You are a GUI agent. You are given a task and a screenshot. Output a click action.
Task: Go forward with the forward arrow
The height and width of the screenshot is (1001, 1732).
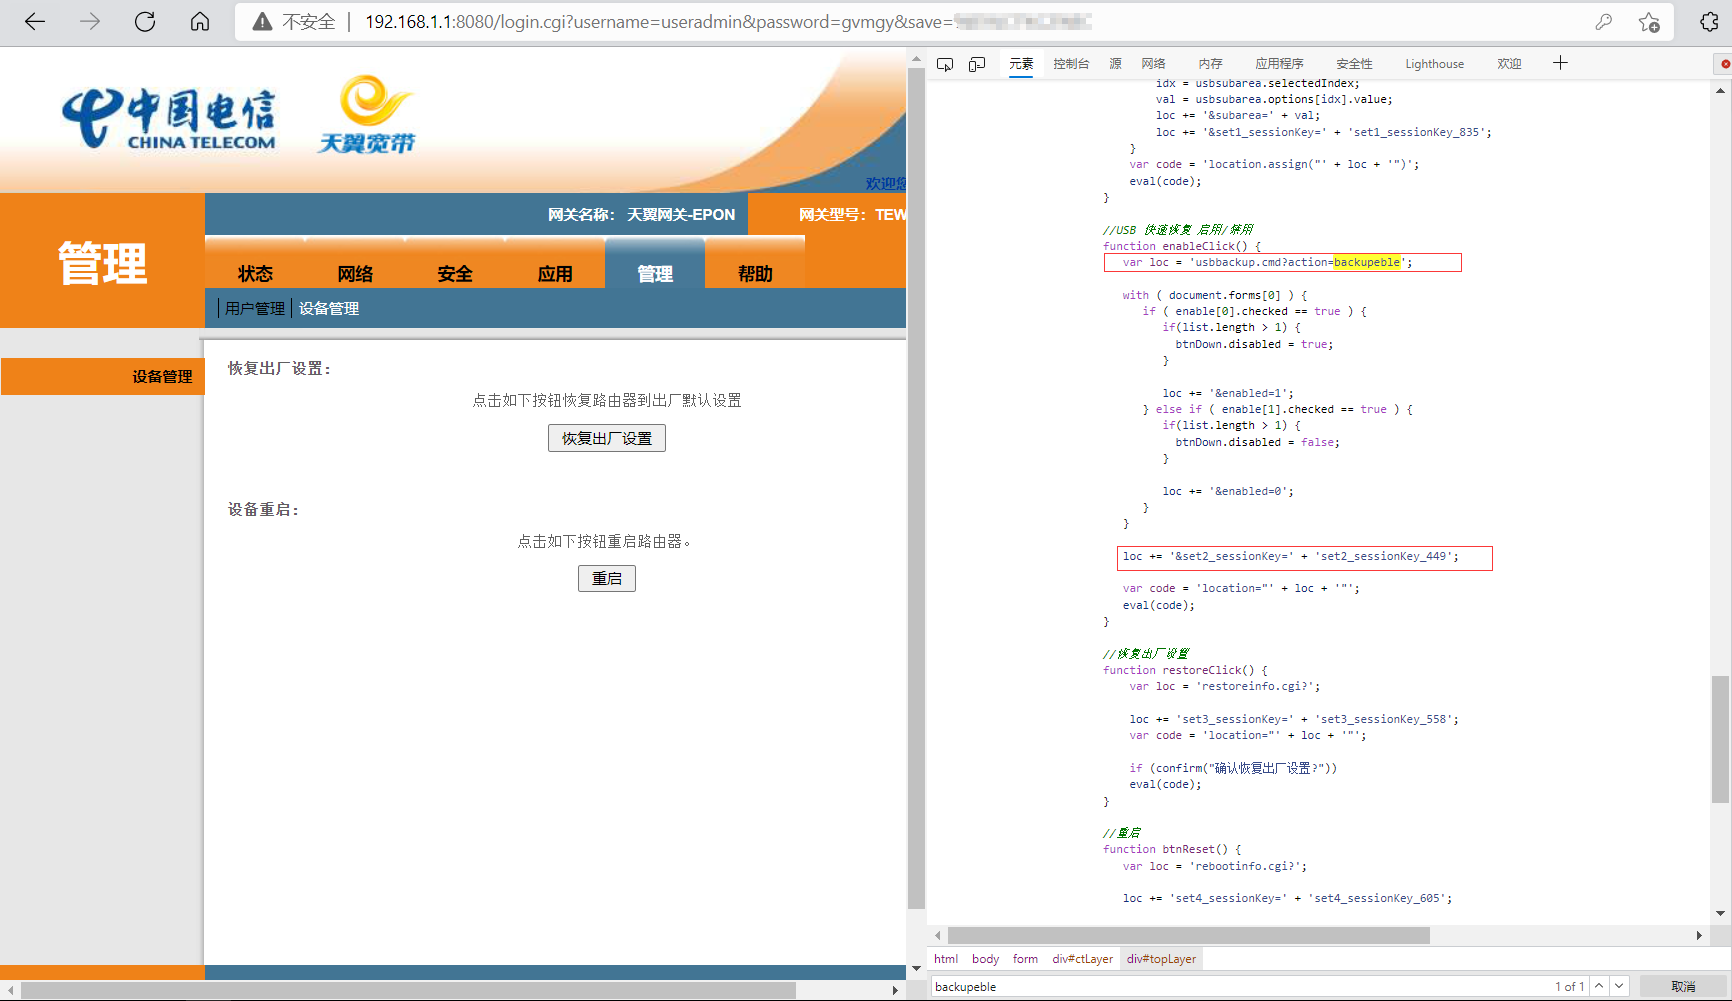coord(90,22)
